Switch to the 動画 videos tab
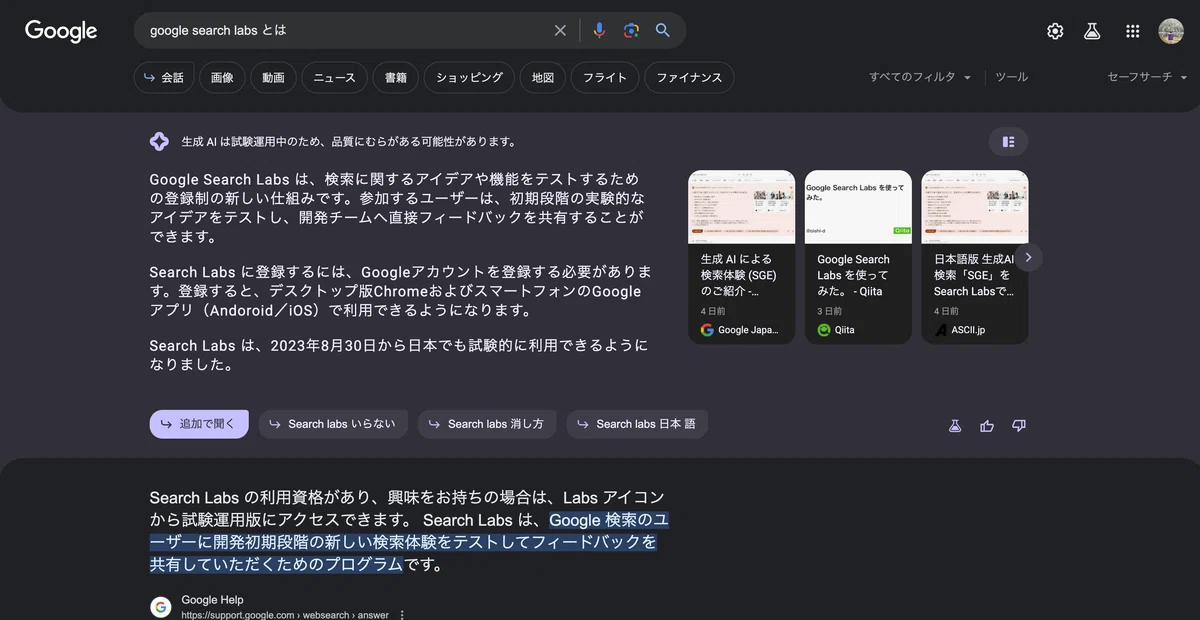1200x620 pixels. click(274, 78)
